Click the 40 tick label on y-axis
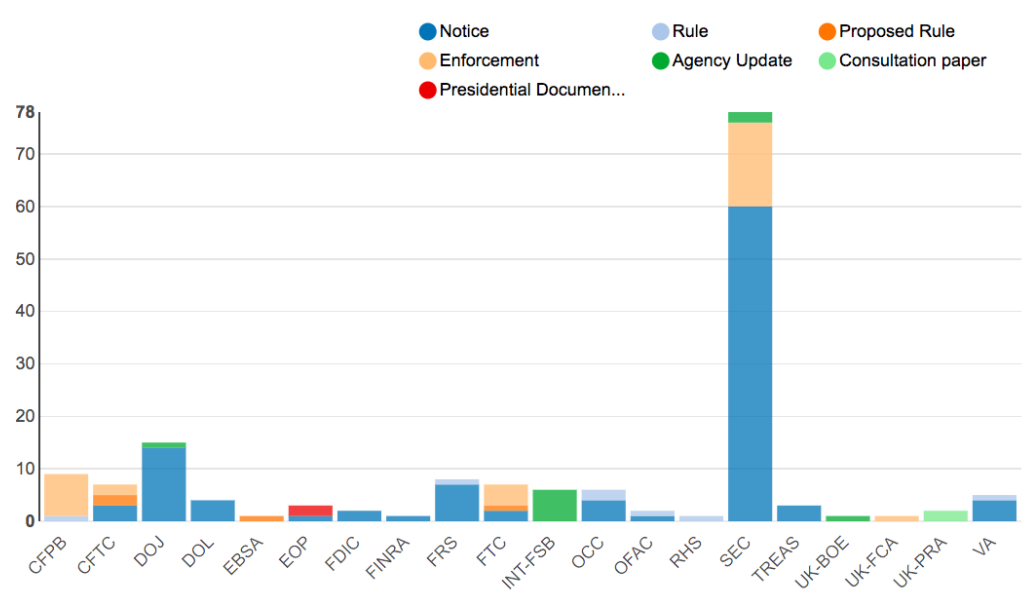 point(25,311)
